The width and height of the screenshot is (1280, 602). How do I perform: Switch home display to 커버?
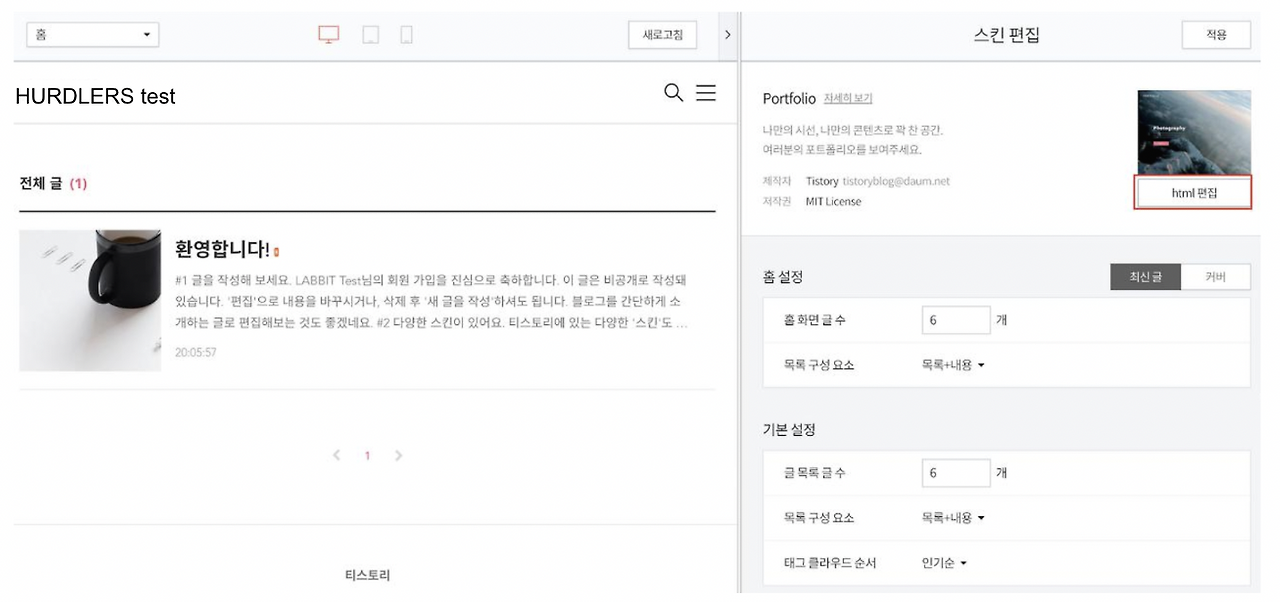pos(1215,277)
